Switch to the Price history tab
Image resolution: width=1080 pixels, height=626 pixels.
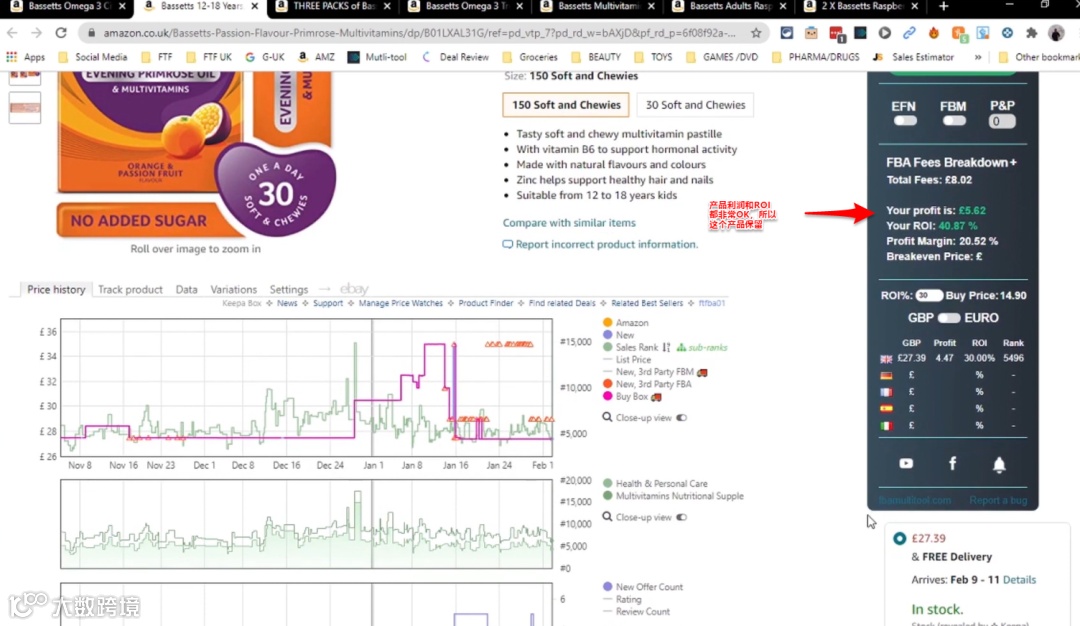[56, 289]
